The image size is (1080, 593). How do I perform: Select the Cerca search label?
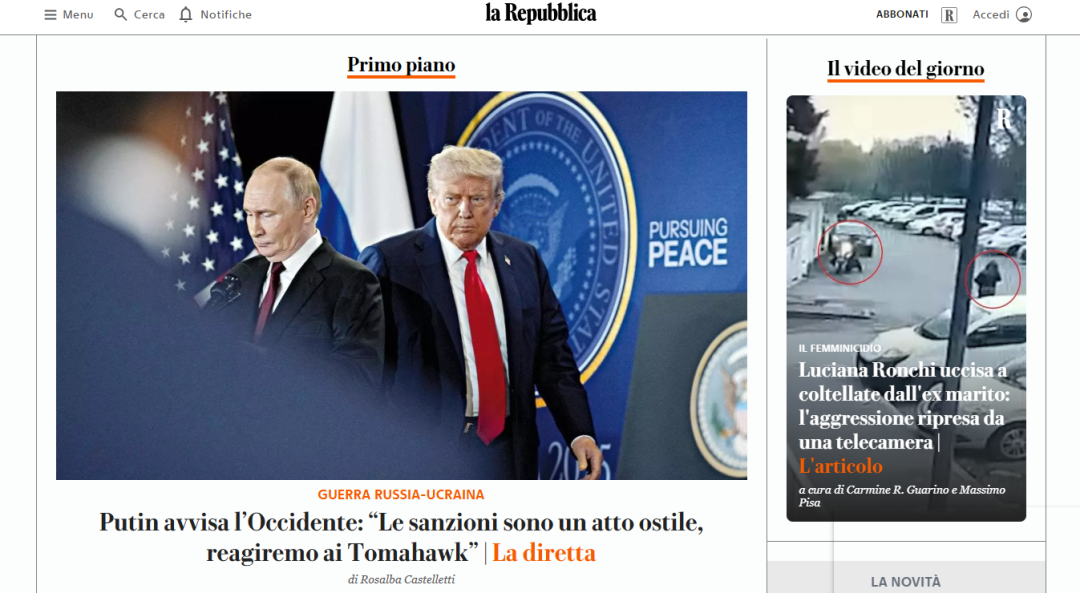point(149,14)
